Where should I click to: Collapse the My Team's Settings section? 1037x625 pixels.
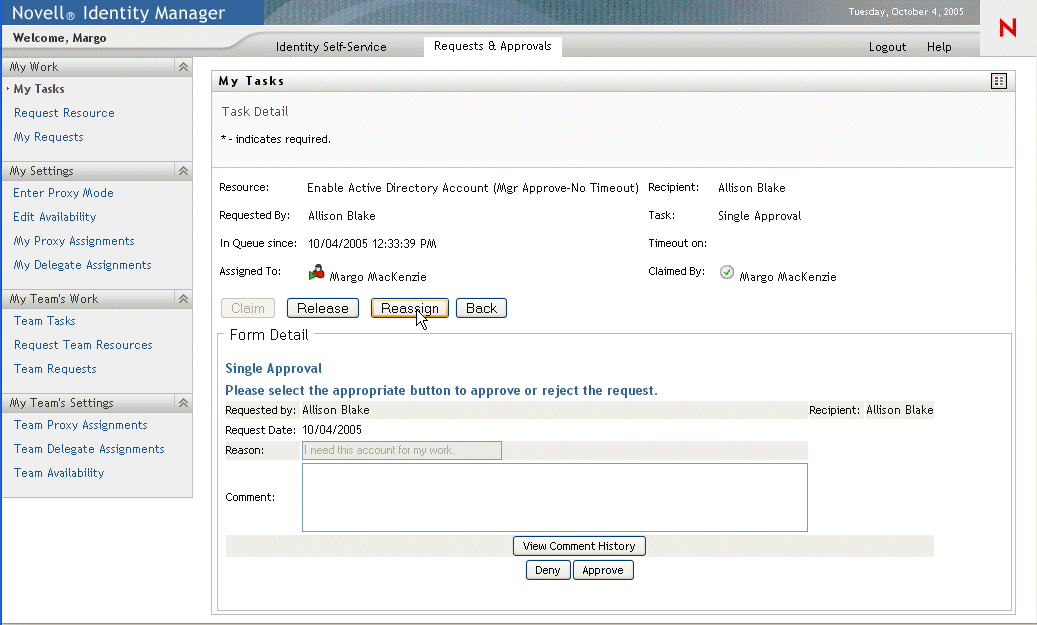click(183, 403)
